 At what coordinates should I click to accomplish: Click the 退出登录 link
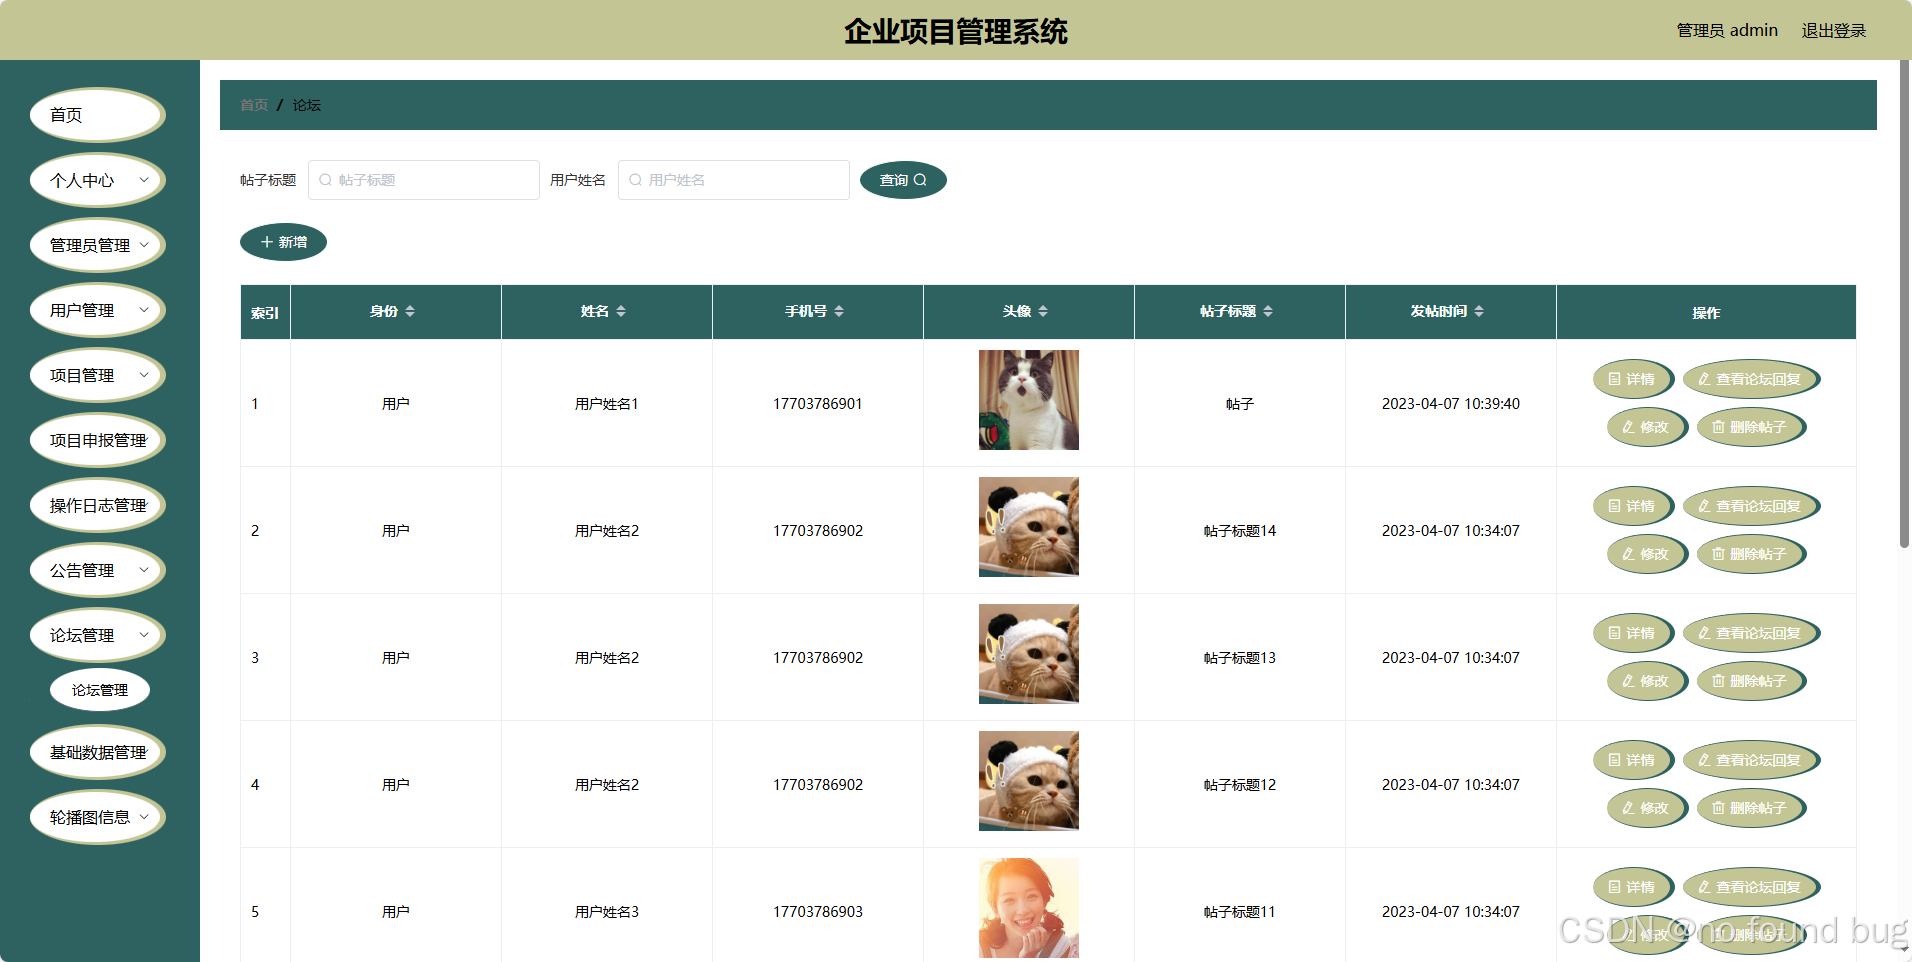pos(1833,30)
